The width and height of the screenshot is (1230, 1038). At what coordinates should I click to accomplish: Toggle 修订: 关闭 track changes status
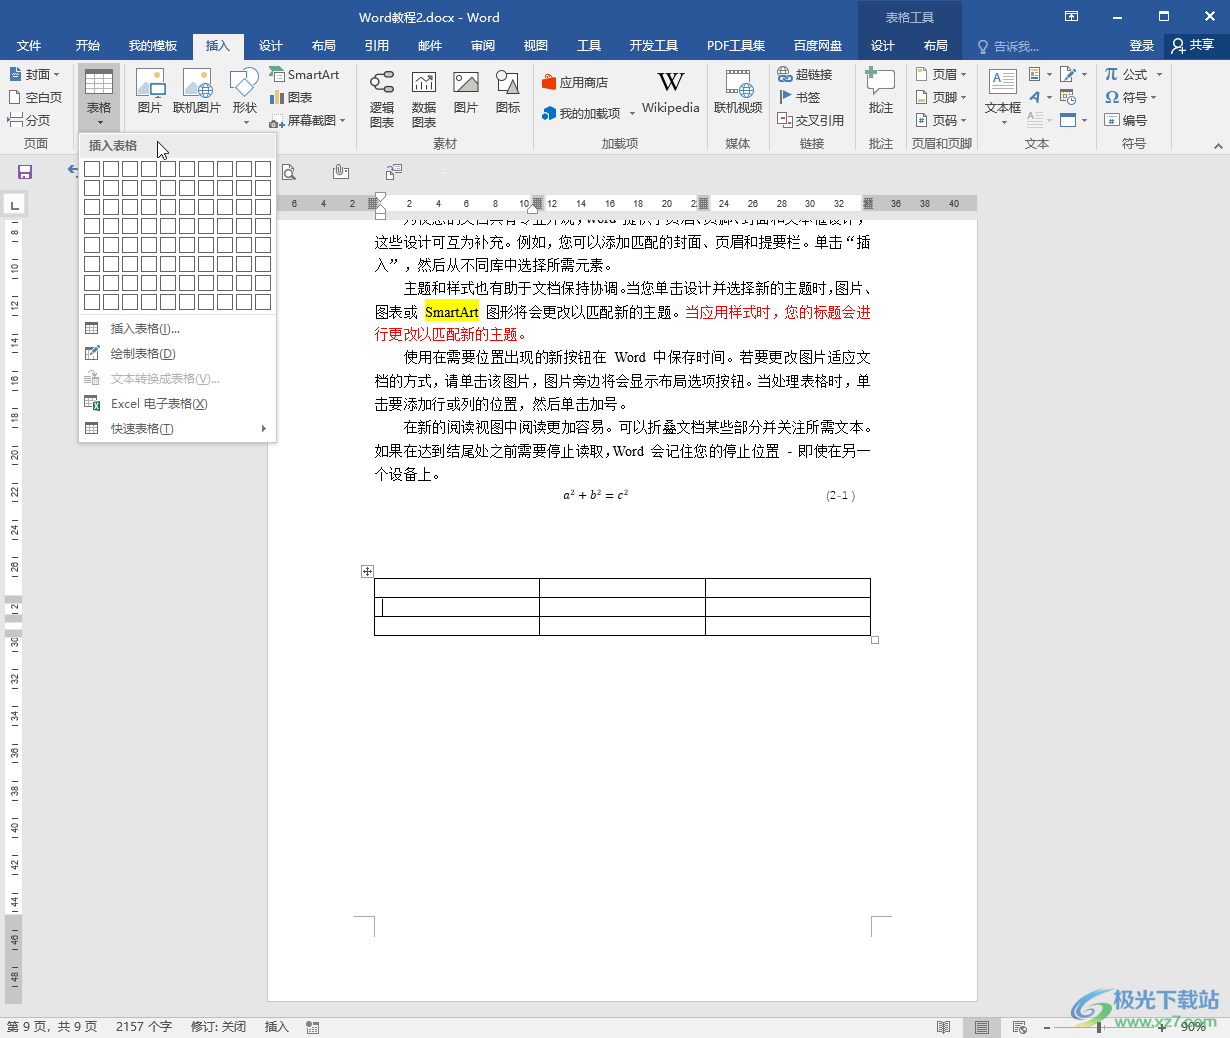[x=218, y=1027]
